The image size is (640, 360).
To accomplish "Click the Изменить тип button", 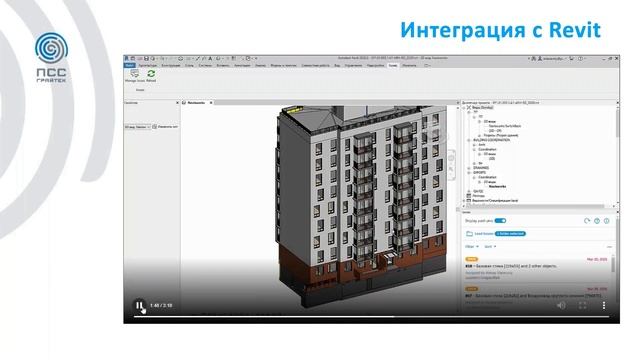I will [165, 127].
